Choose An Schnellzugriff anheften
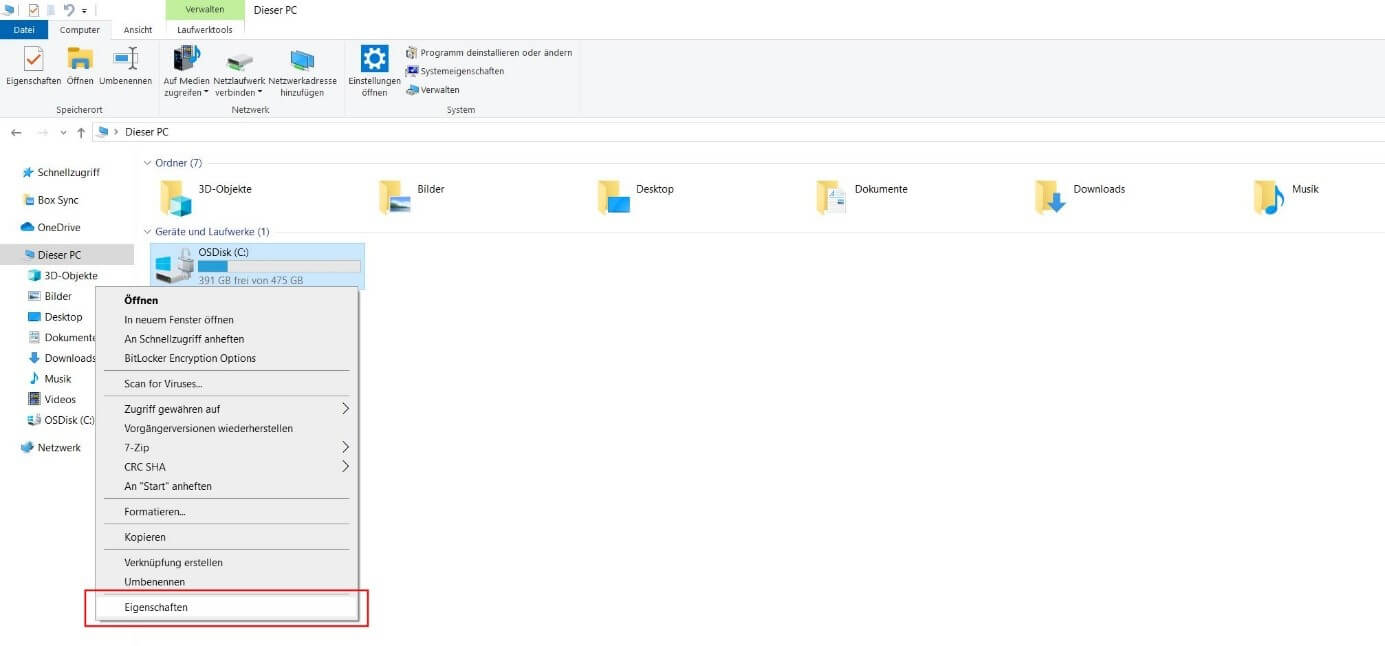The height and width of the screenshot is (646, 1385). 227,339
